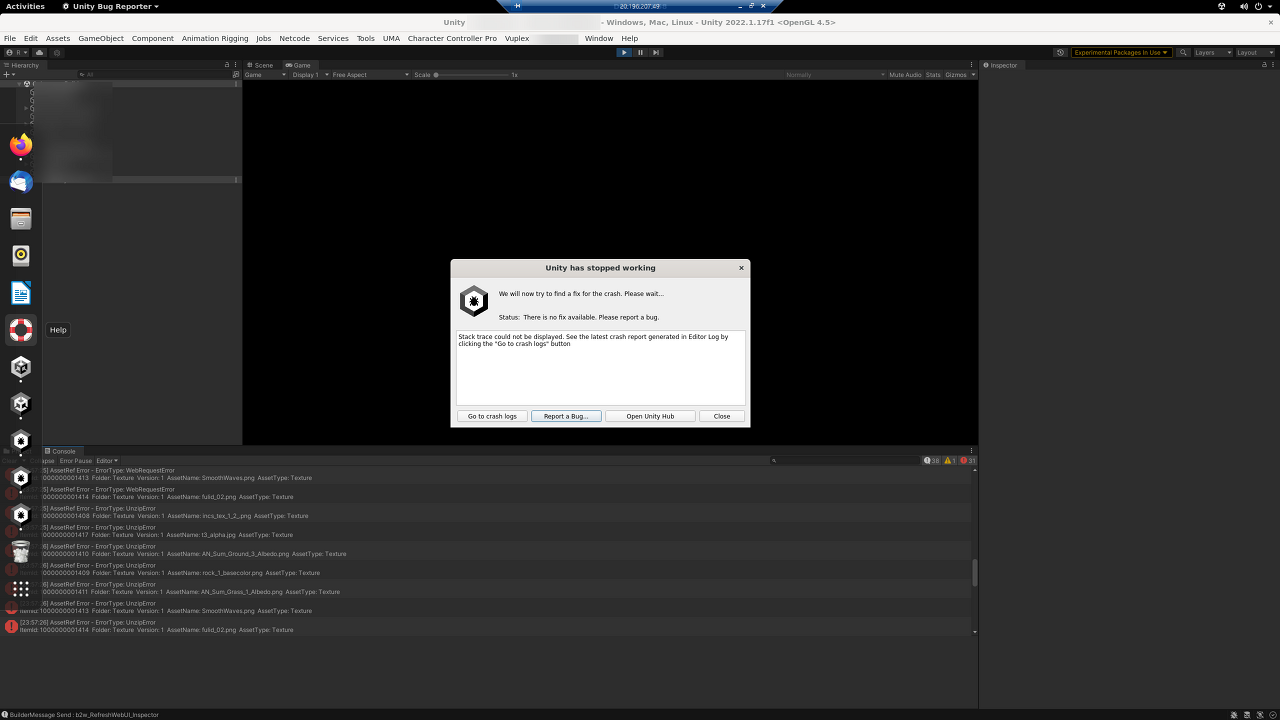
Task: Toggle Error Pause in Console
Action: pyautogui.click(x=75, y=461)
